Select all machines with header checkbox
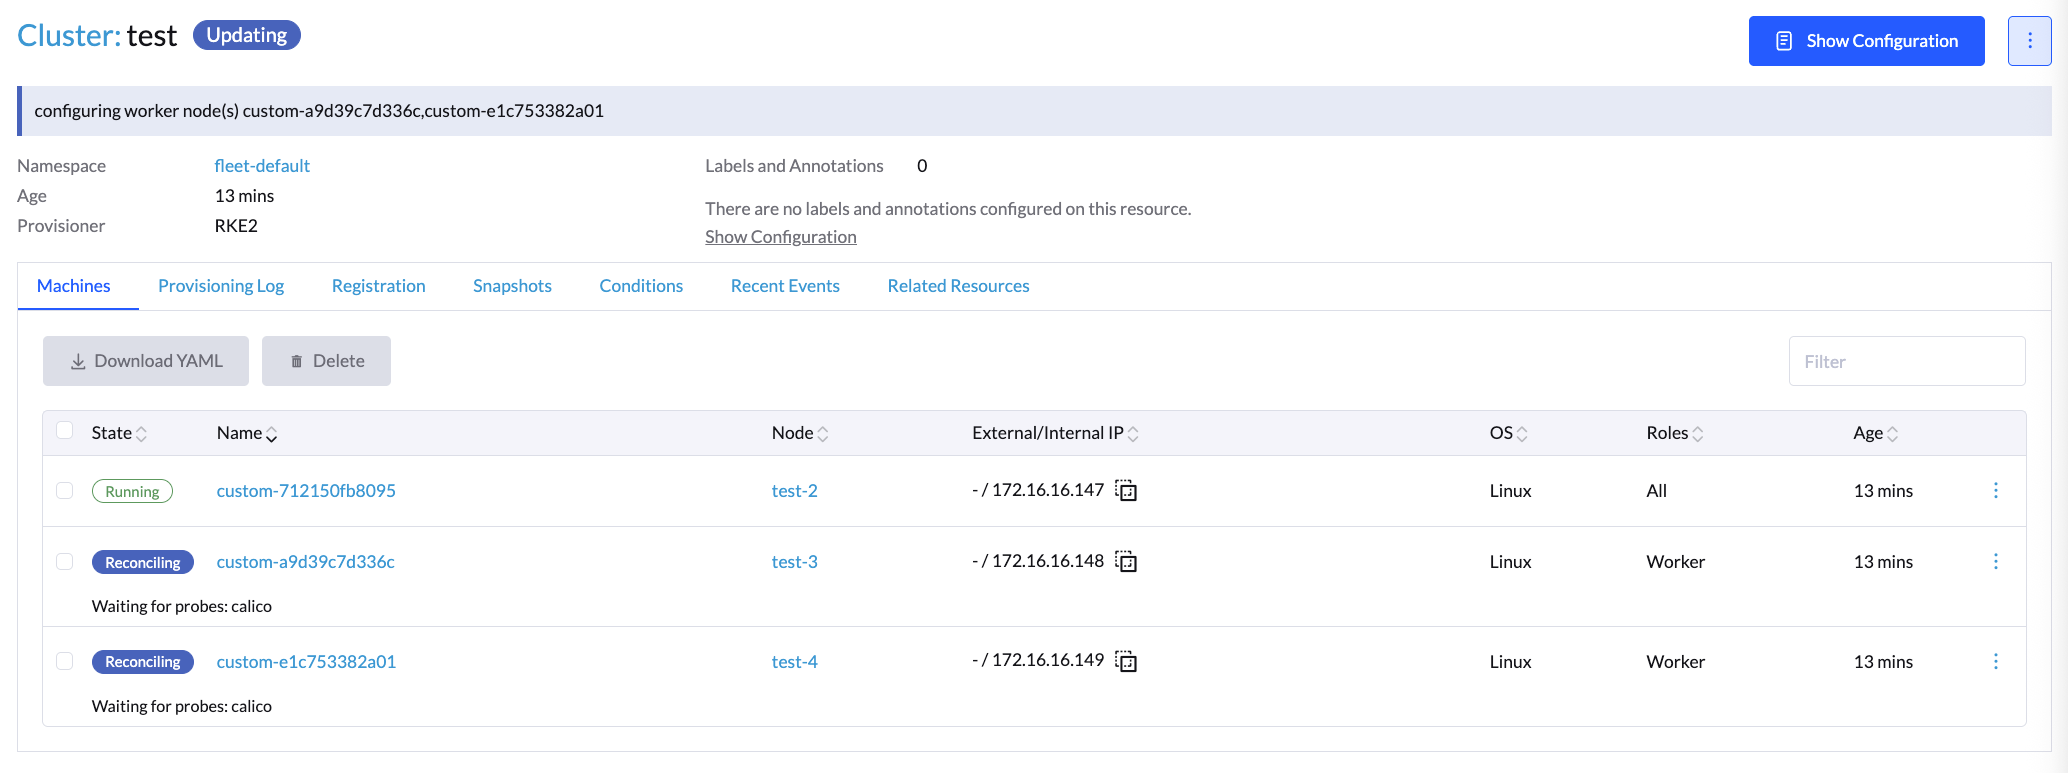Viewport: 2068px width, 773px height. (x=65, y=431)
